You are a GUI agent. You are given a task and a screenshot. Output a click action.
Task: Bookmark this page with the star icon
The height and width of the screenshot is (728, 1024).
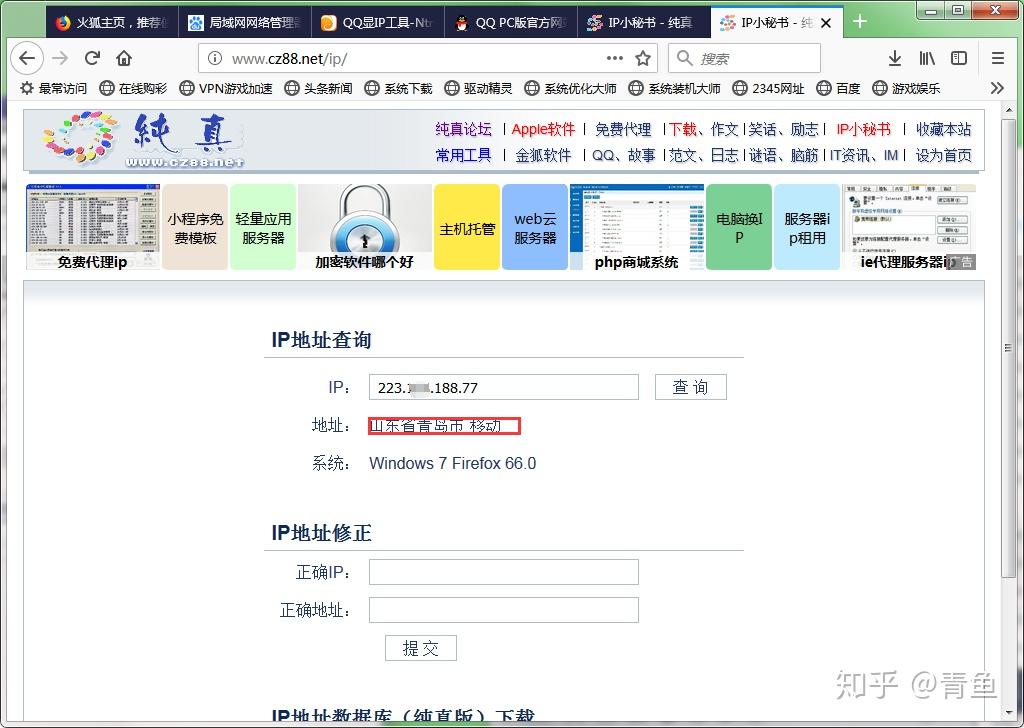(x=643, y=58)
